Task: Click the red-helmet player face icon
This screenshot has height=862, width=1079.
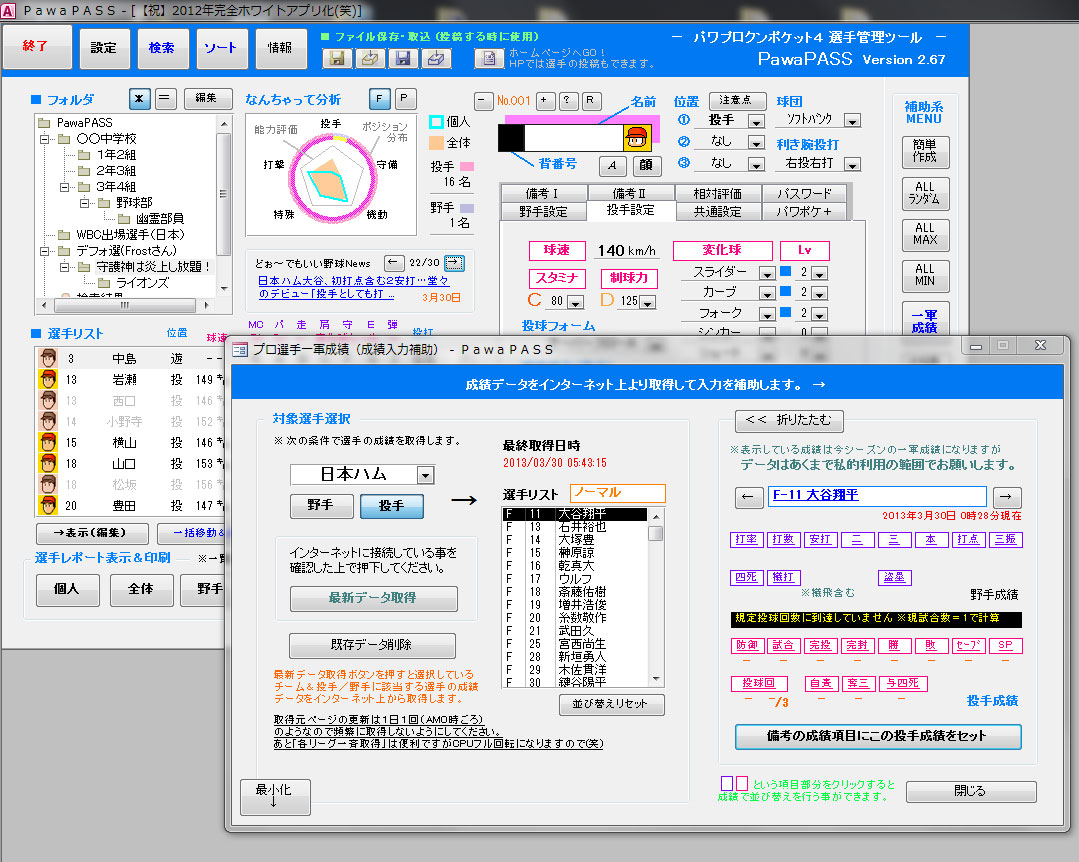Action: coord(637,138)
